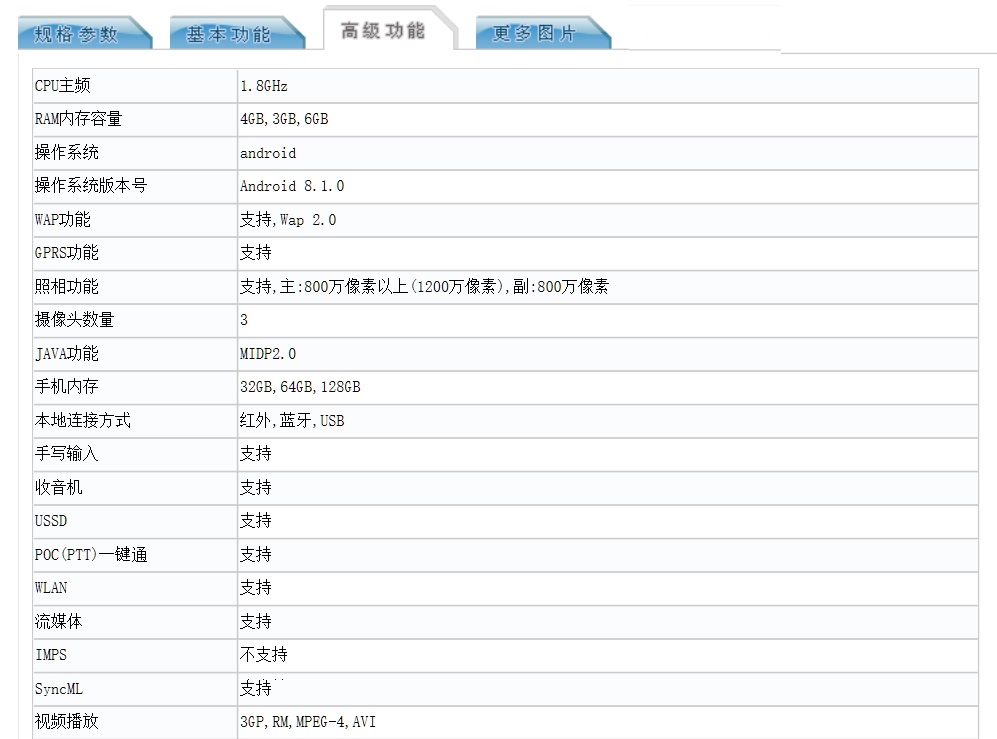
Task: Select 支持 in the USSD row
Action: click(256, 520)
